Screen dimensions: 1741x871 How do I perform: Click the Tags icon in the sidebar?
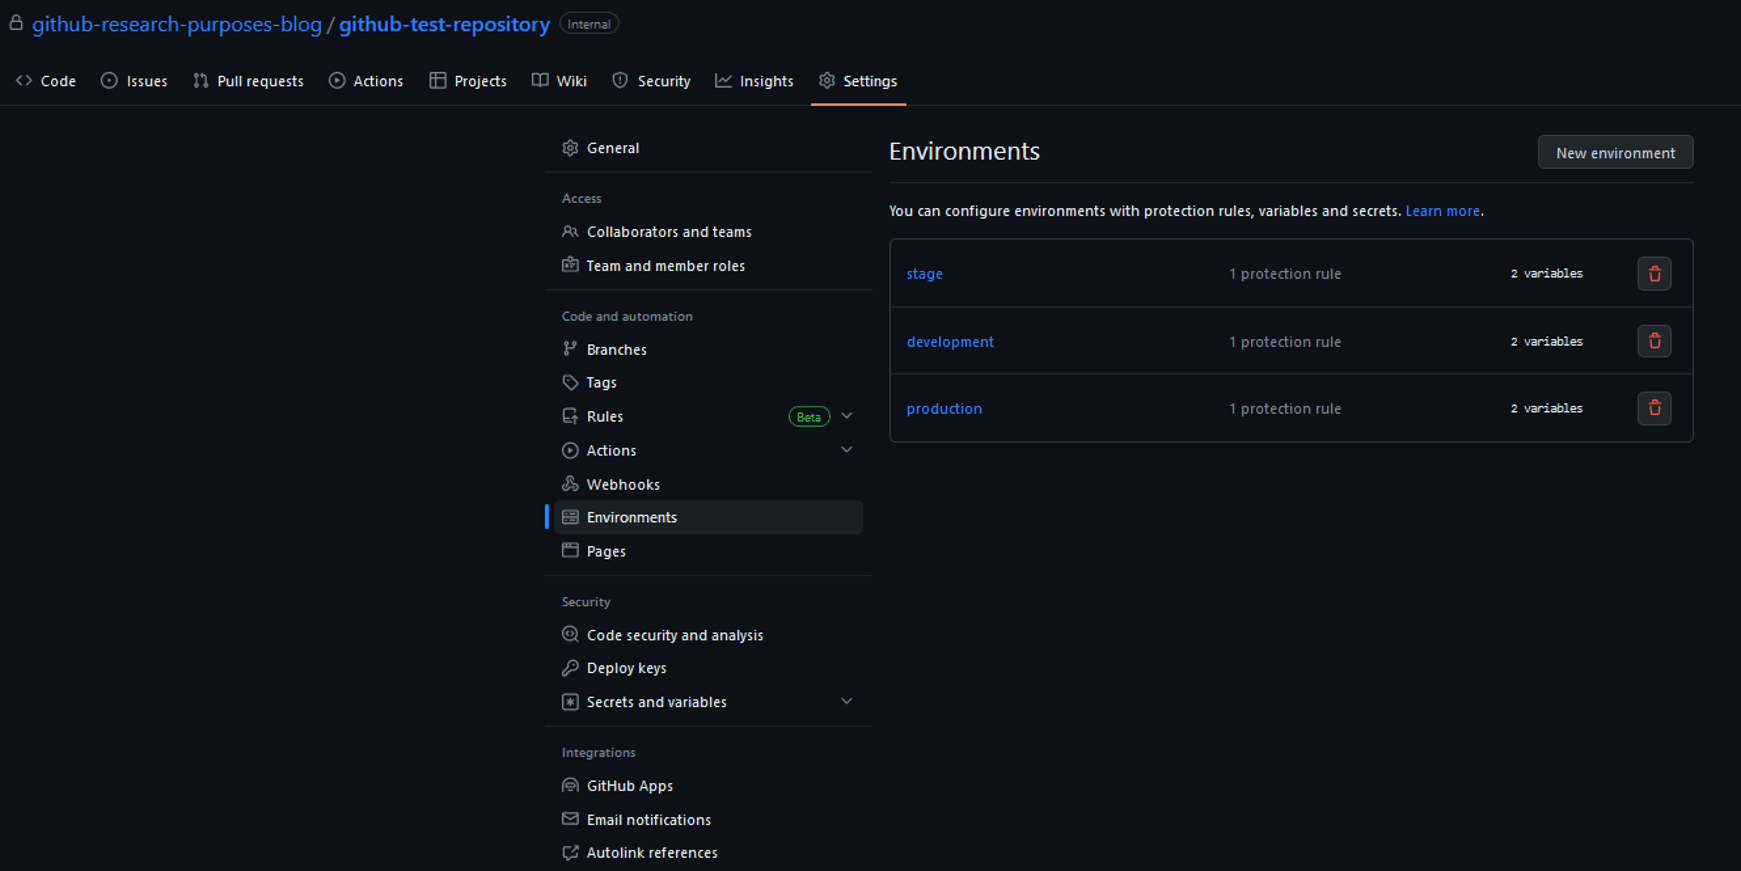coord(570,383)
